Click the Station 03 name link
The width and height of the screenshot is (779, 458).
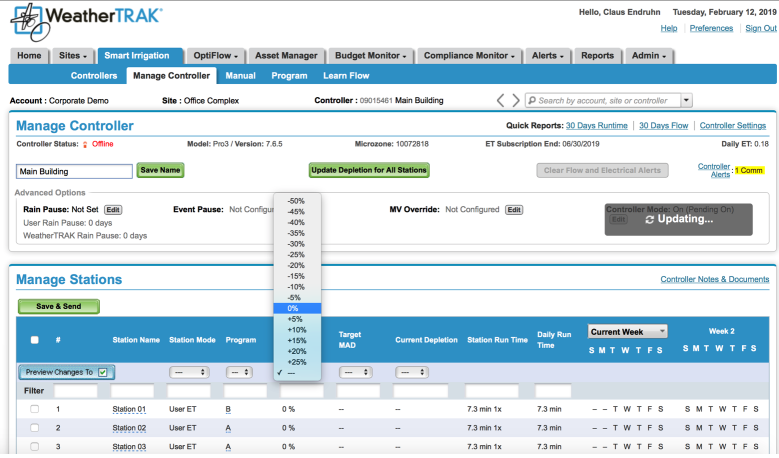tap(129, 447)
